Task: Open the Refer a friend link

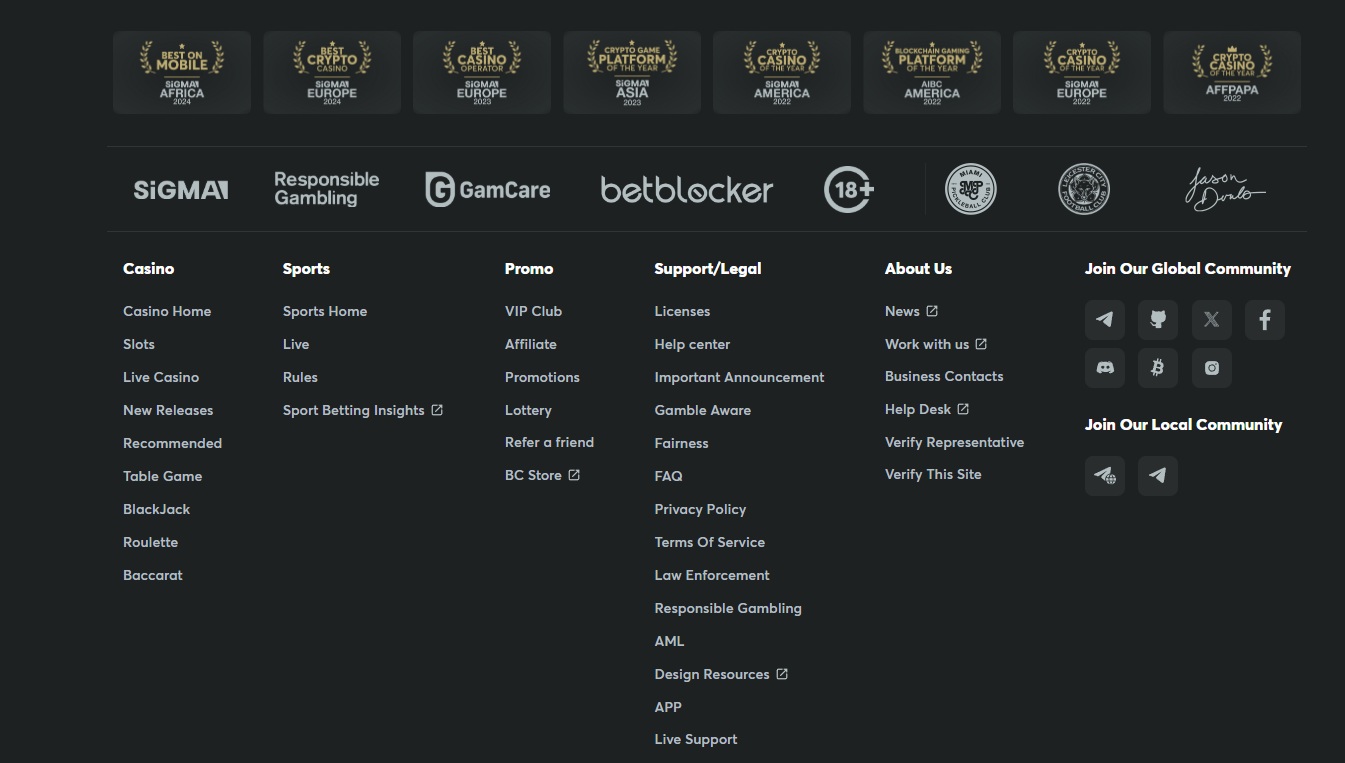Action: coord(549,442)
